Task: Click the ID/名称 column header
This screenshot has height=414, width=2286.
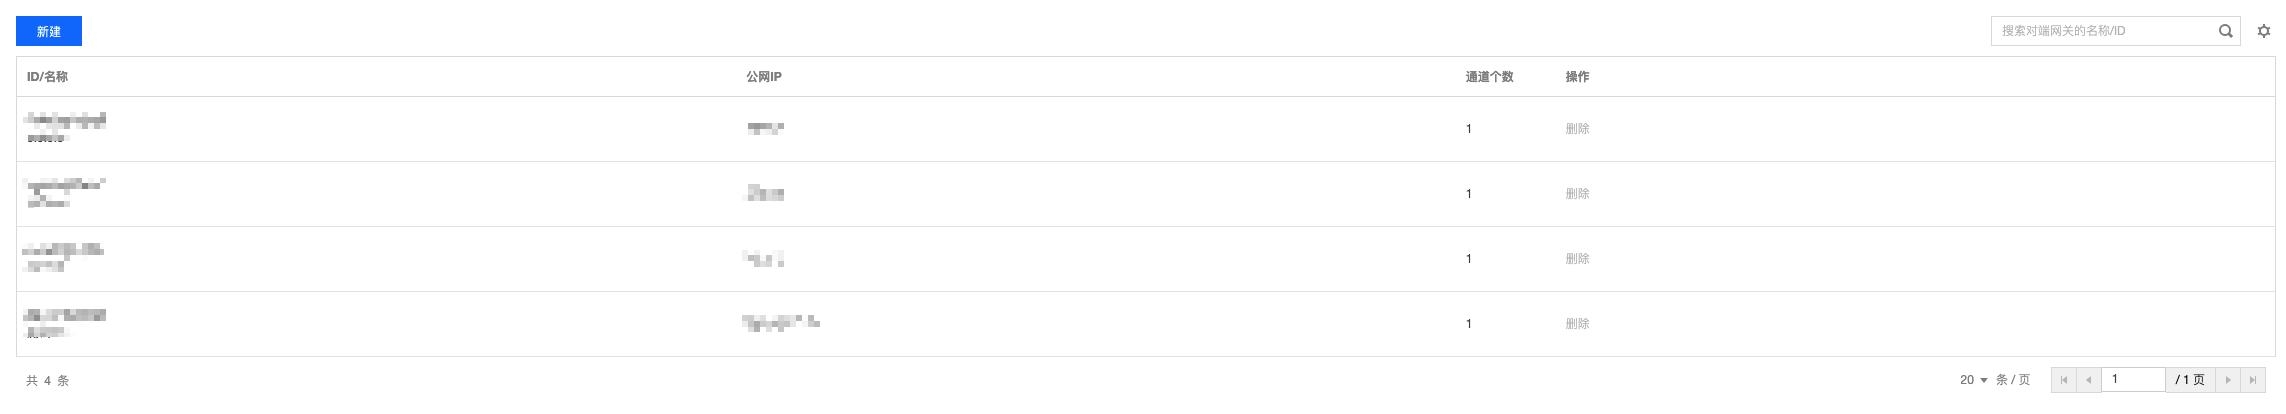Action: [47, 77]
